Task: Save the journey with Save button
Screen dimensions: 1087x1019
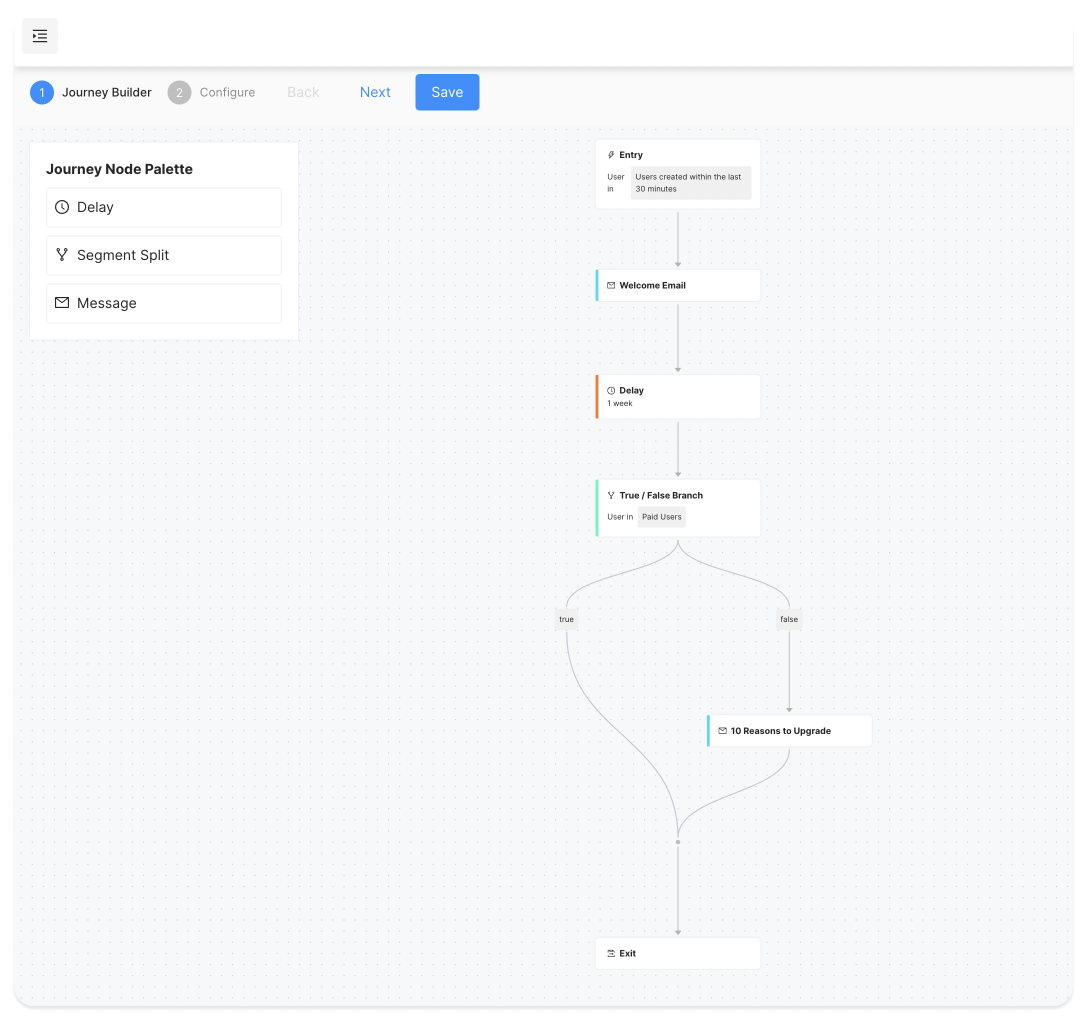Action: (x=447, y=92)
